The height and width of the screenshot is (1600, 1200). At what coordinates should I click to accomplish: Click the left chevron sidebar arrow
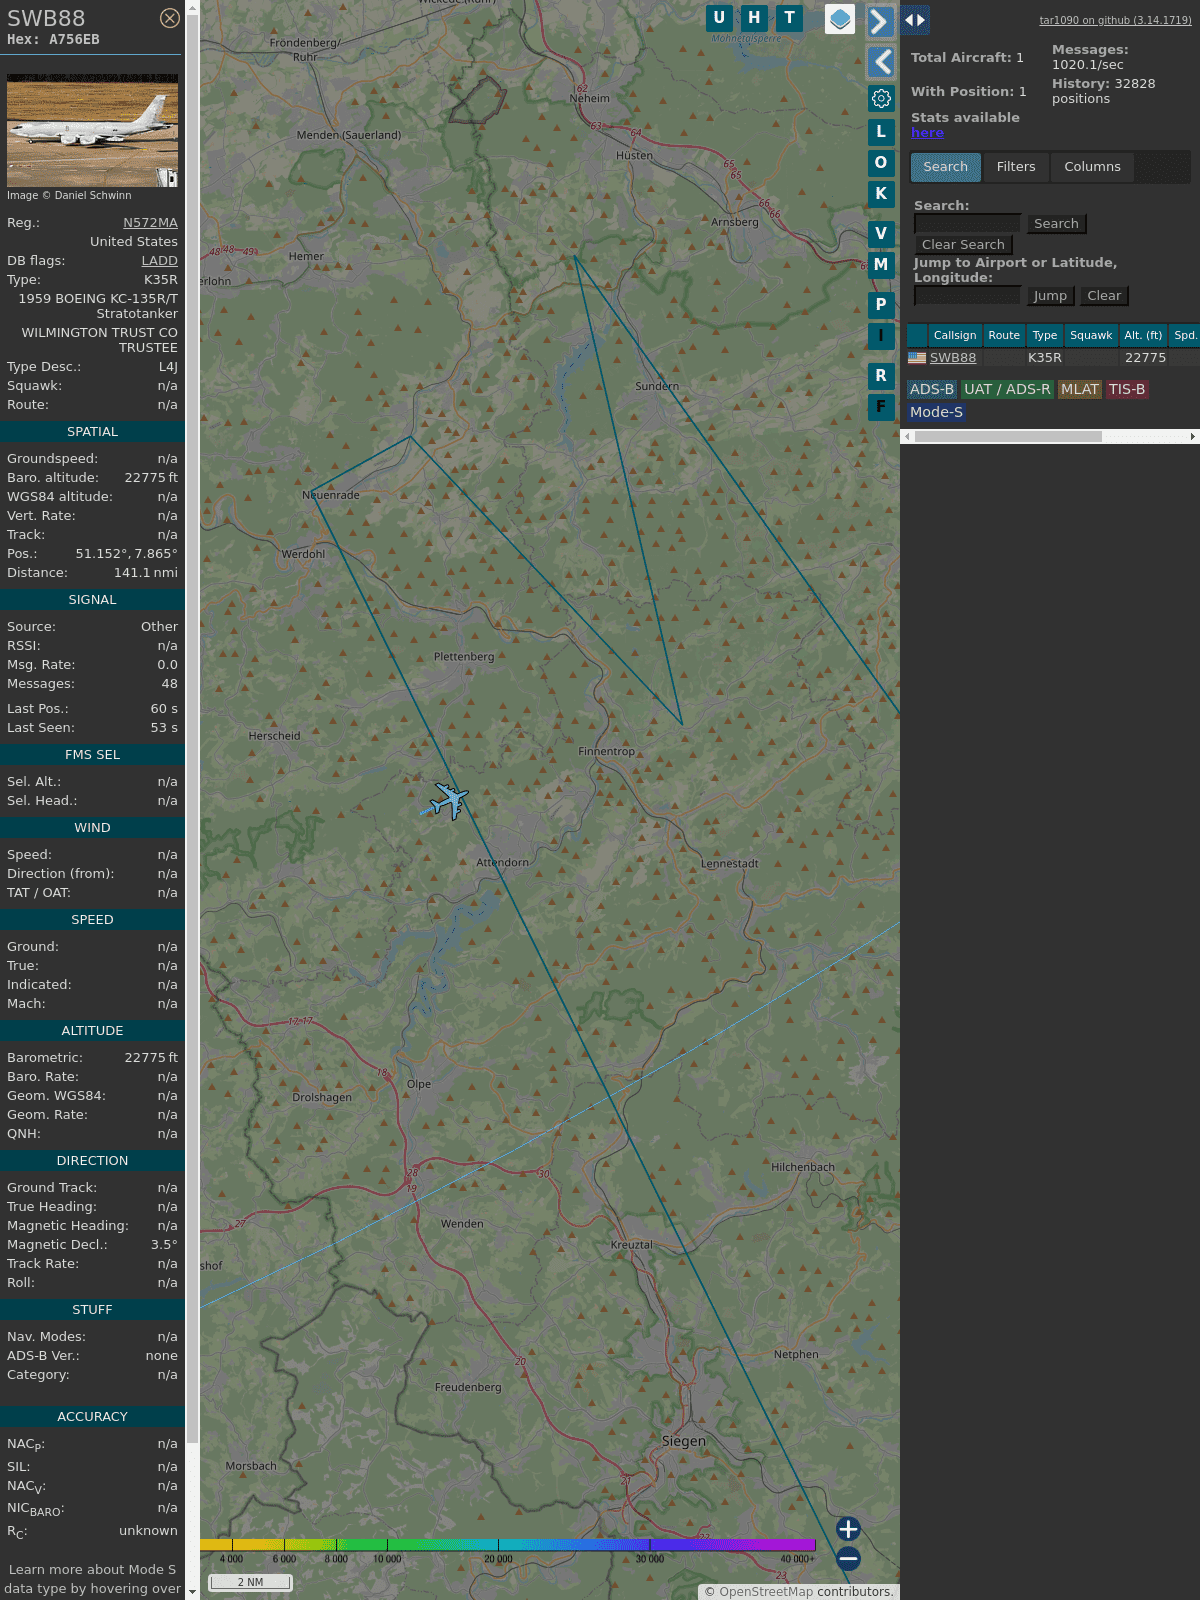tap(881, 62)
